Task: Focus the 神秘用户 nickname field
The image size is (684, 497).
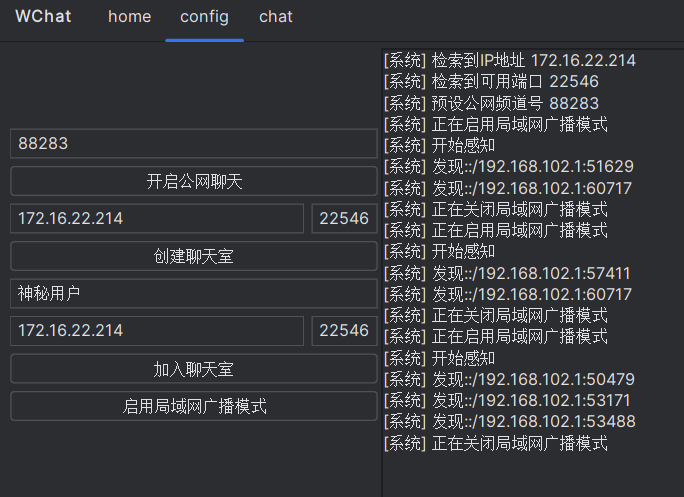Action: pos(193,294)
